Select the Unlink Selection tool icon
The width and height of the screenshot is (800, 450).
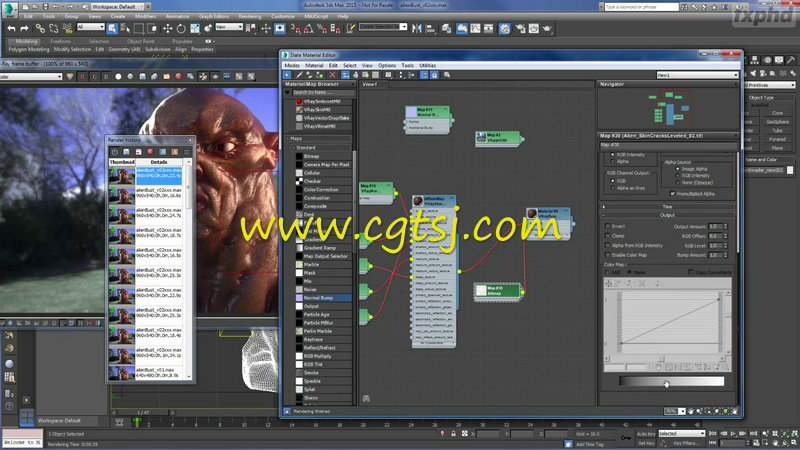[54, 29]
